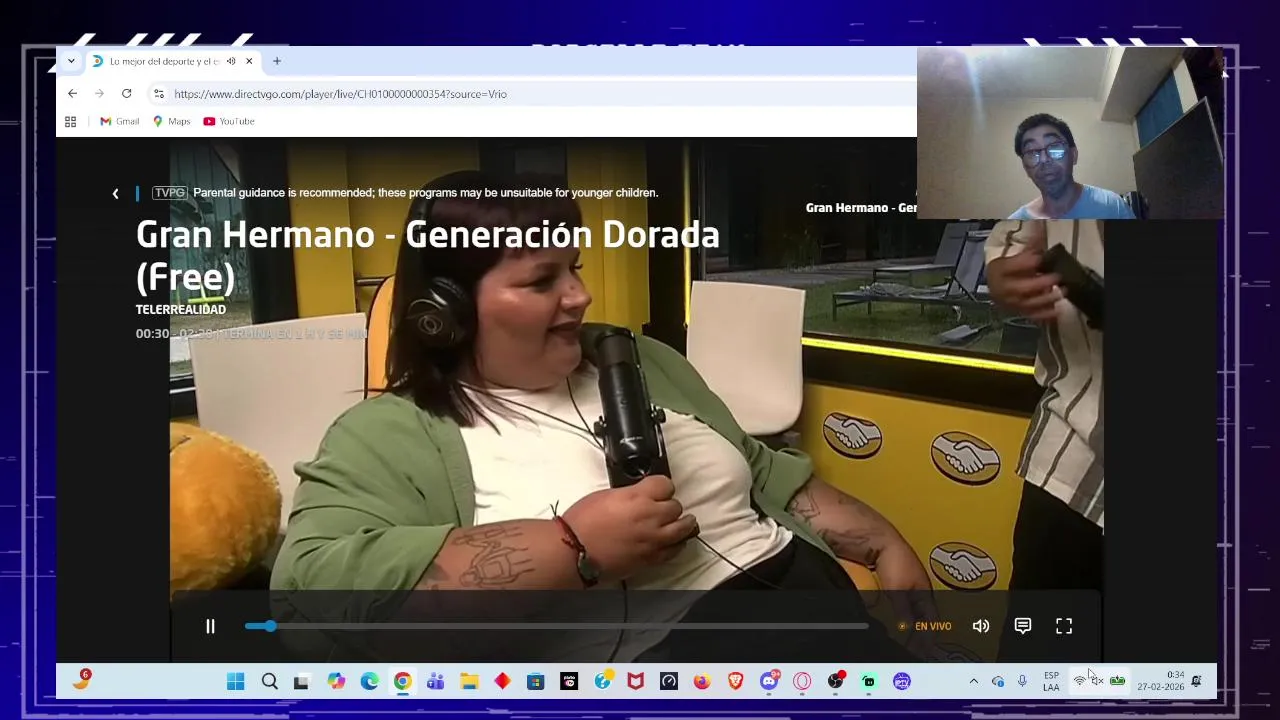Mute the player volume speaker icon
This screenshot has height=720, width=1280.
tap(981, 626)
